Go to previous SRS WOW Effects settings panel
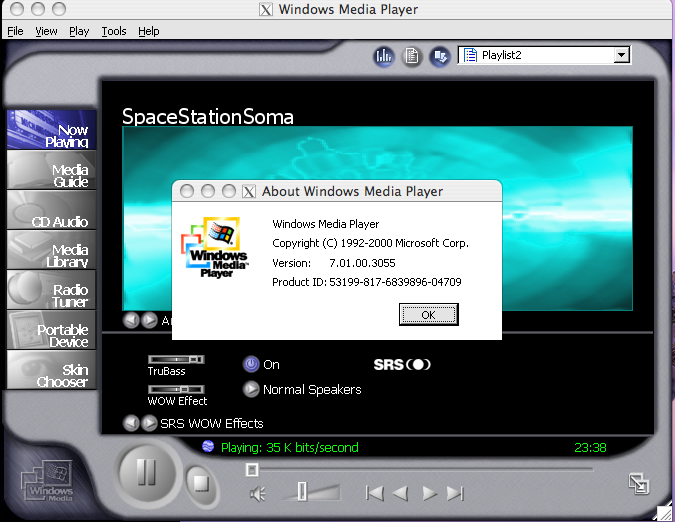This screenshot has width=675, height=522. coord(131,423)
